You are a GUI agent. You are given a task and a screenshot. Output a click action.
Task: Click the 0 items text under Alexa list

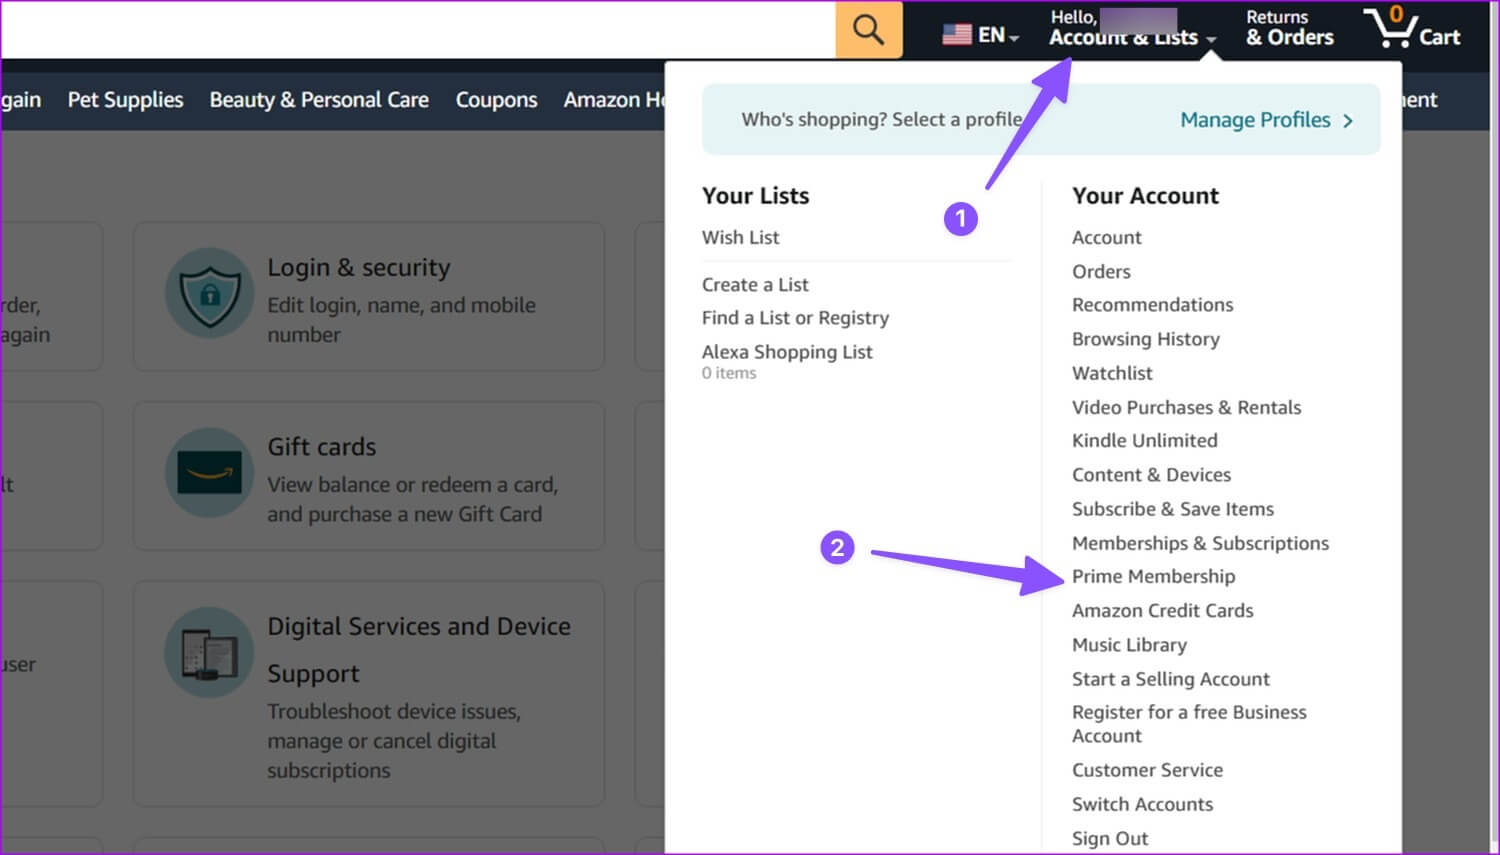(729, 373)
